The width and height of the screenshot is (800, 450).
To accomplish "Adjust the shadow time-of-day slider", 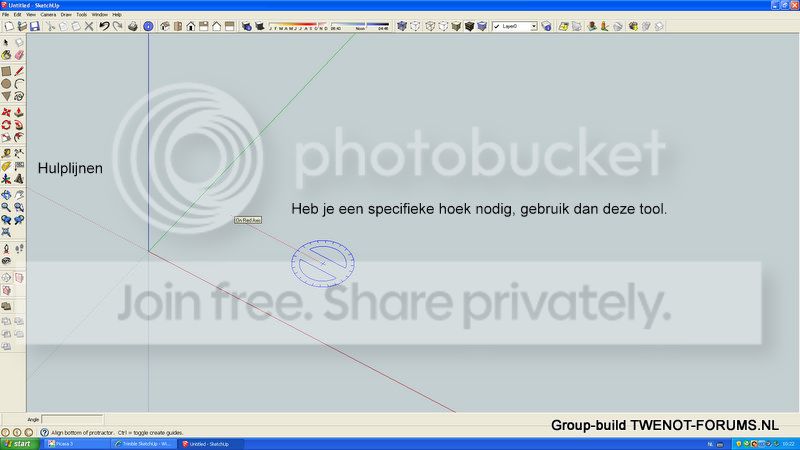I will [360, 26].
